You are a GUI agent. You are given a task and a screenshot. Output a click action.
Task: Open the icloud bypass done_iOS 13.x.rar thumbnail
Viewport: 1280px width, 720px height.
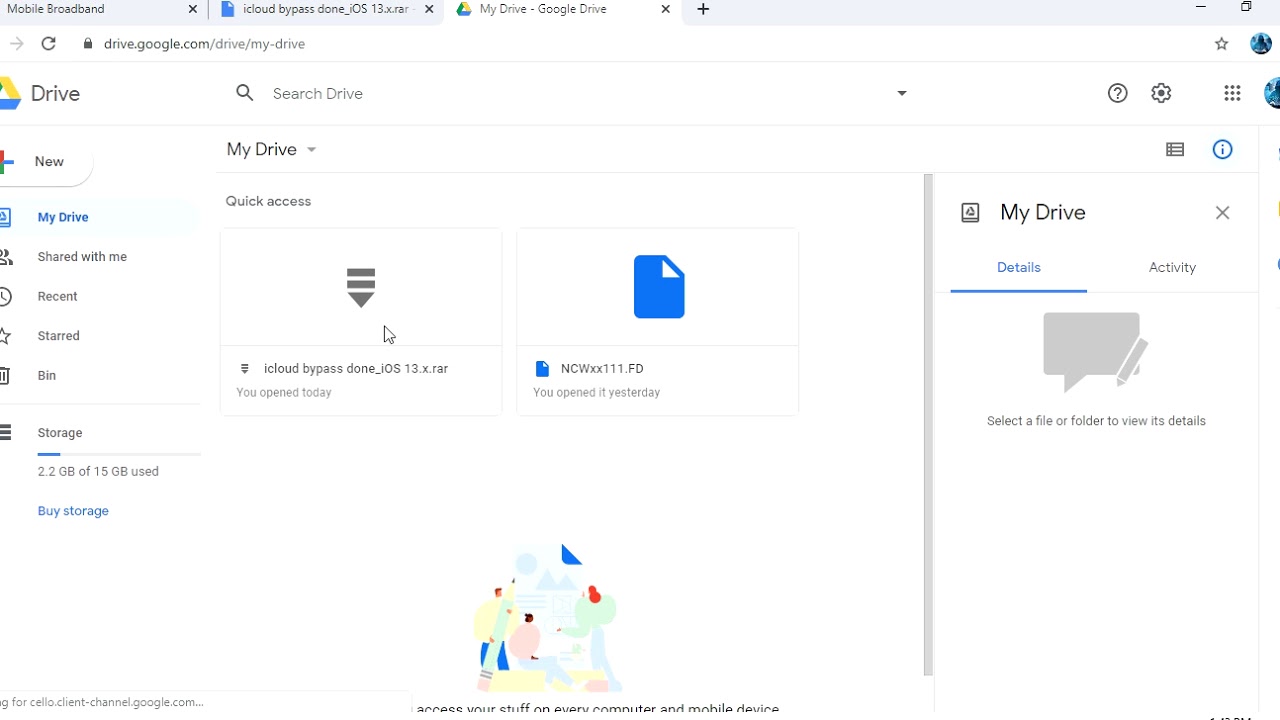[361, 287]
